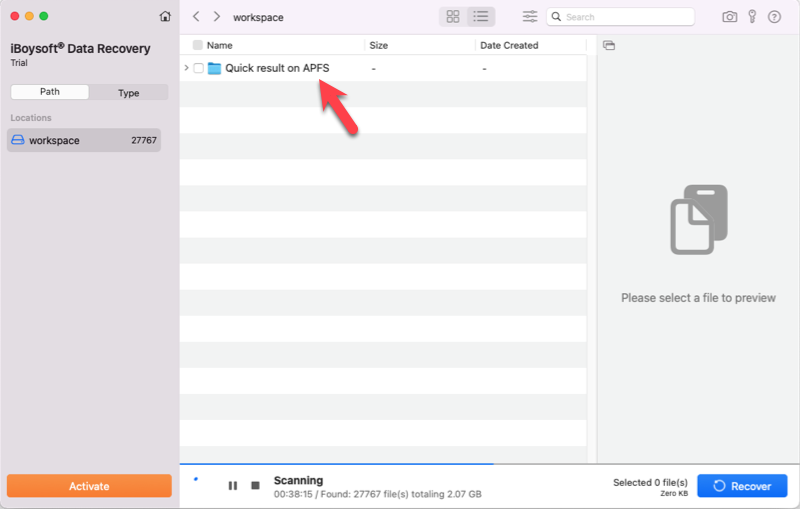Click the workspace drive icon in Locations
The width and height of the screenshot is (800, 509).
(18, 140)
